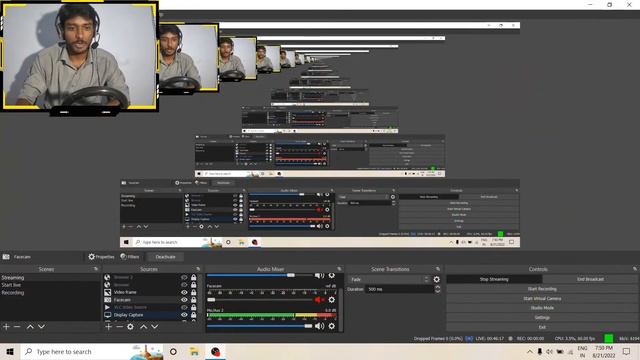The image size is (640, 360).
Task: Open the Fade transition dropdown
Action: [390, 280]
